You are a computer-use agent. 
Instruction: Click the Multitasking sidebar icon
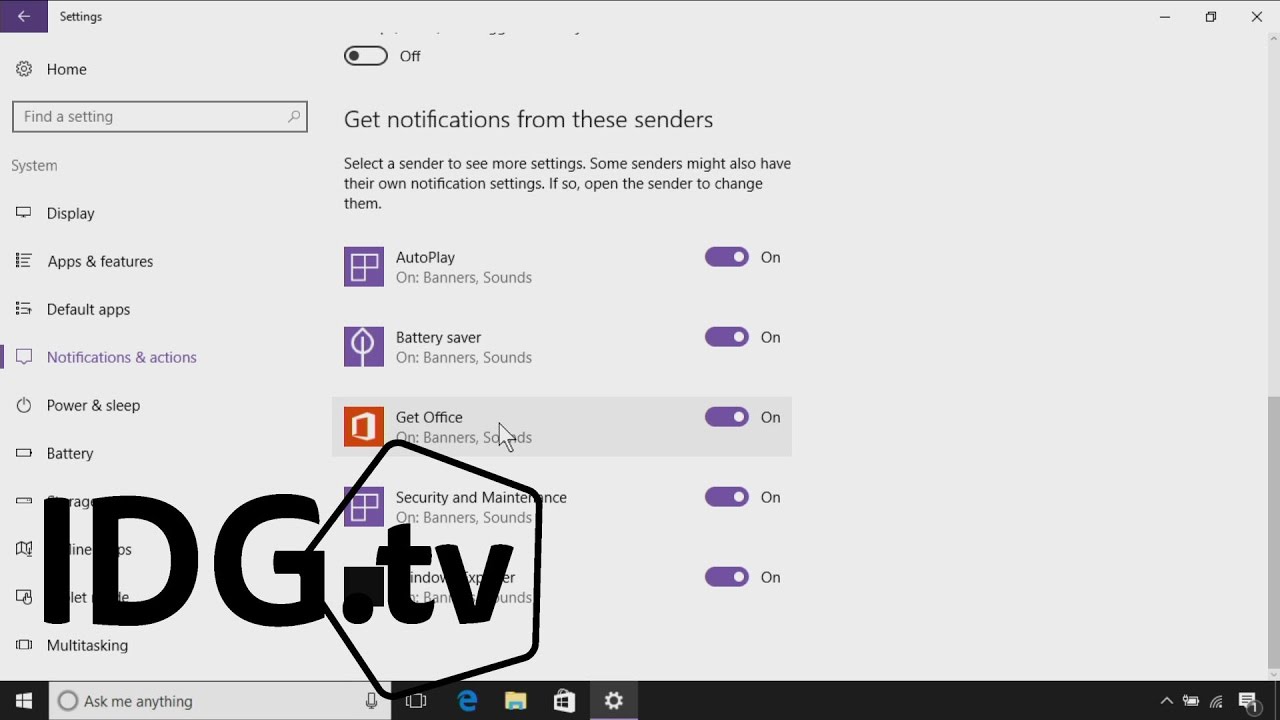pyautogui.click(x=24, y=645)
